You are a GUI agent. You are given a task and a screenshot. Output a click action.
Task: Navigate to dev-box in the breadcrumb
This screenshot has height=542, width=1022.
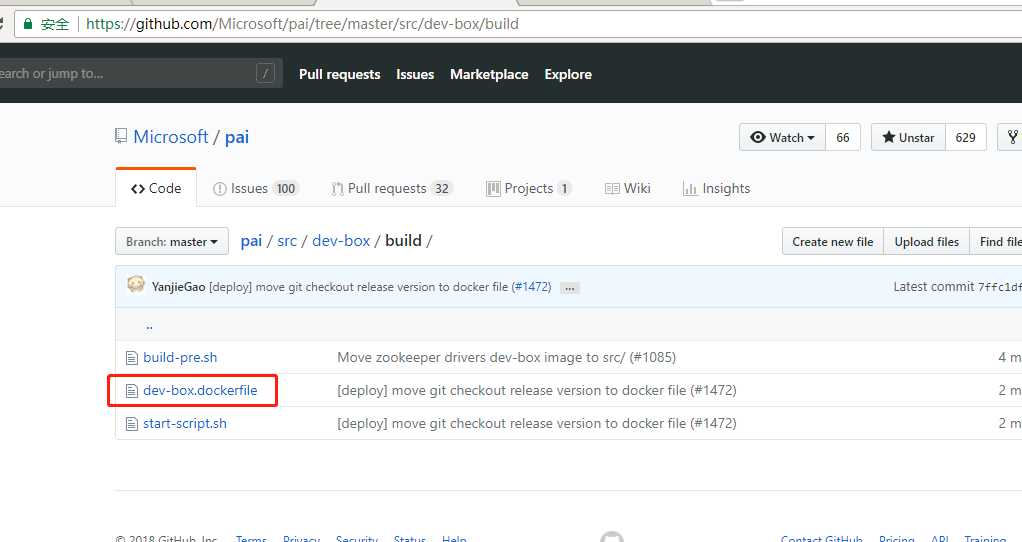(x=341, y=241)
